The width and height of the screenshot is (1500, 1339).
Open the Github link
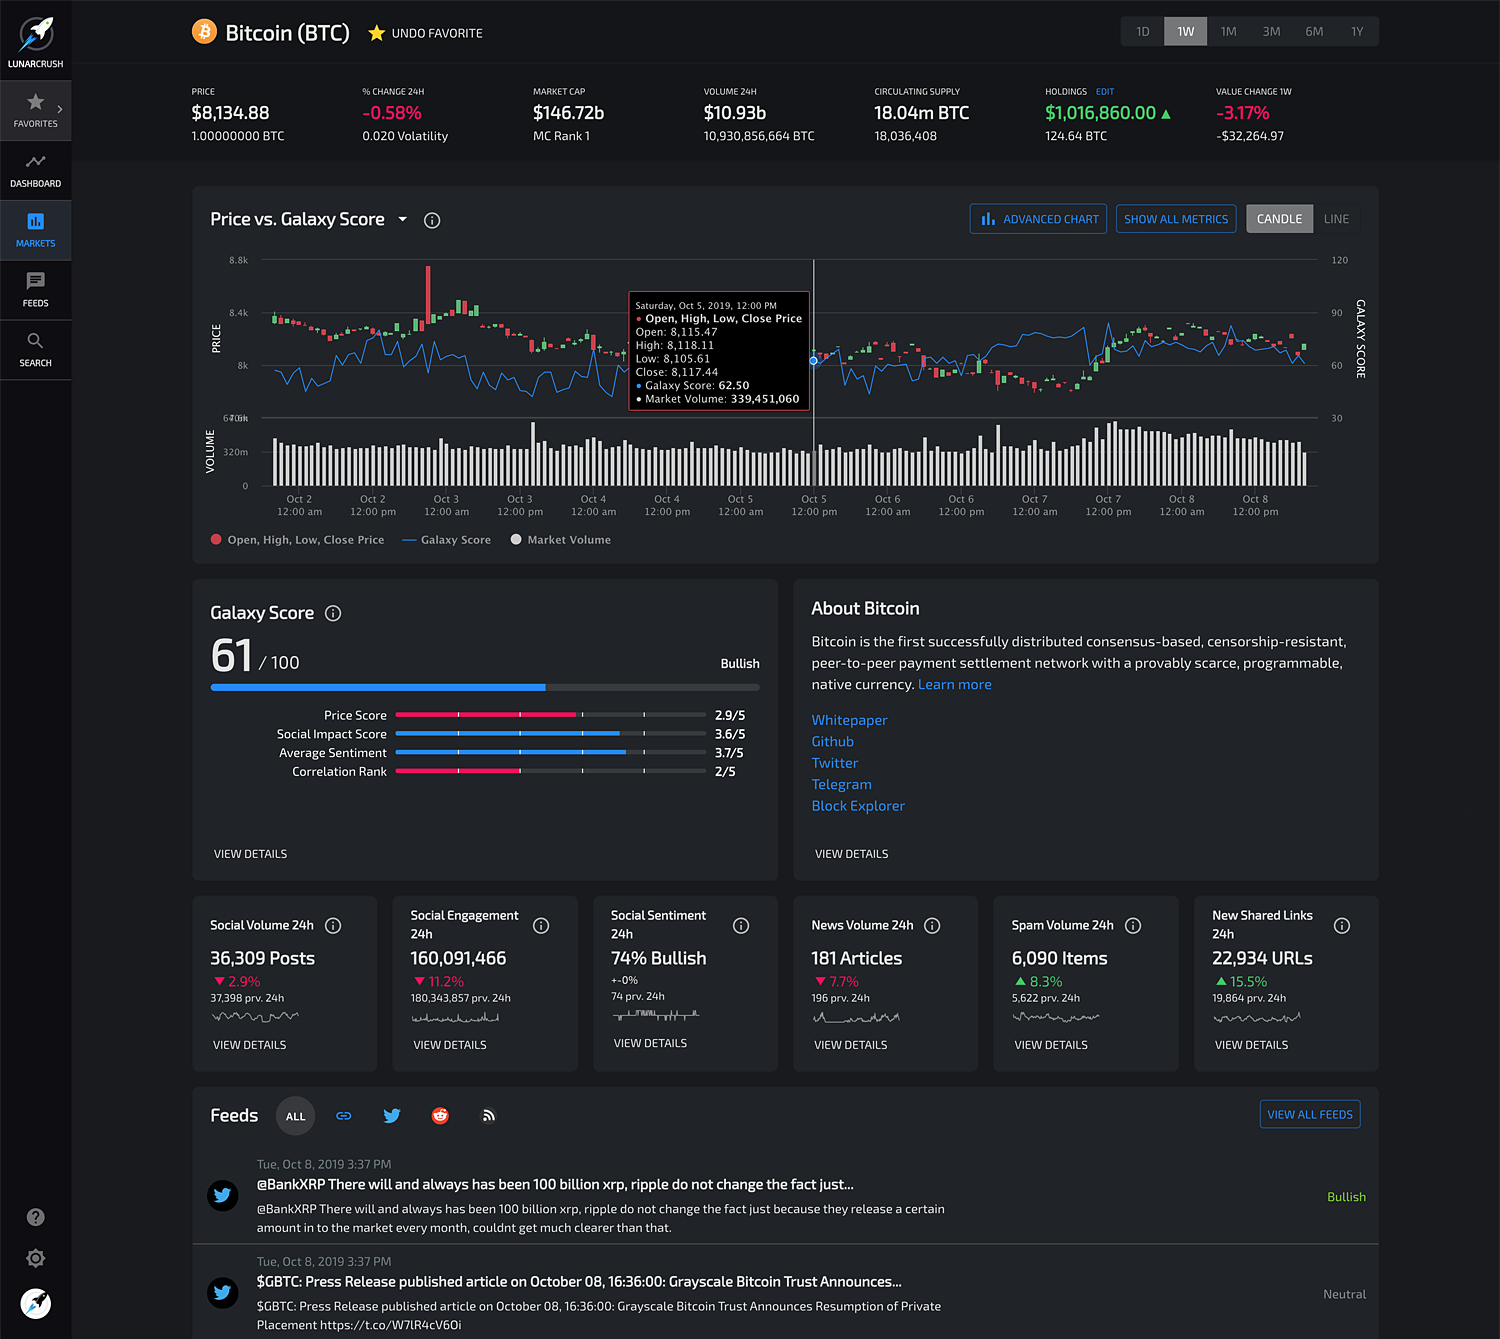point(832,742)
